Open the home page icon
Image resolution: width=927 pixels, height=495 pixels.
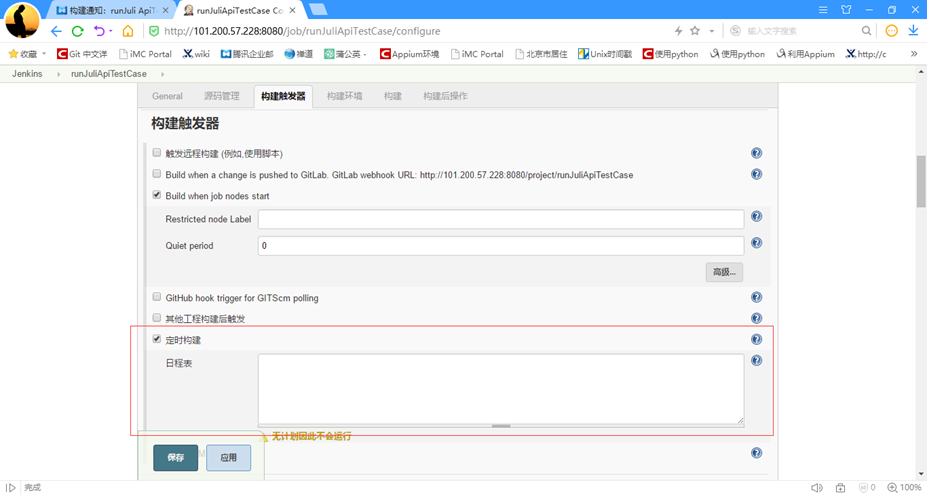[128, 31]
